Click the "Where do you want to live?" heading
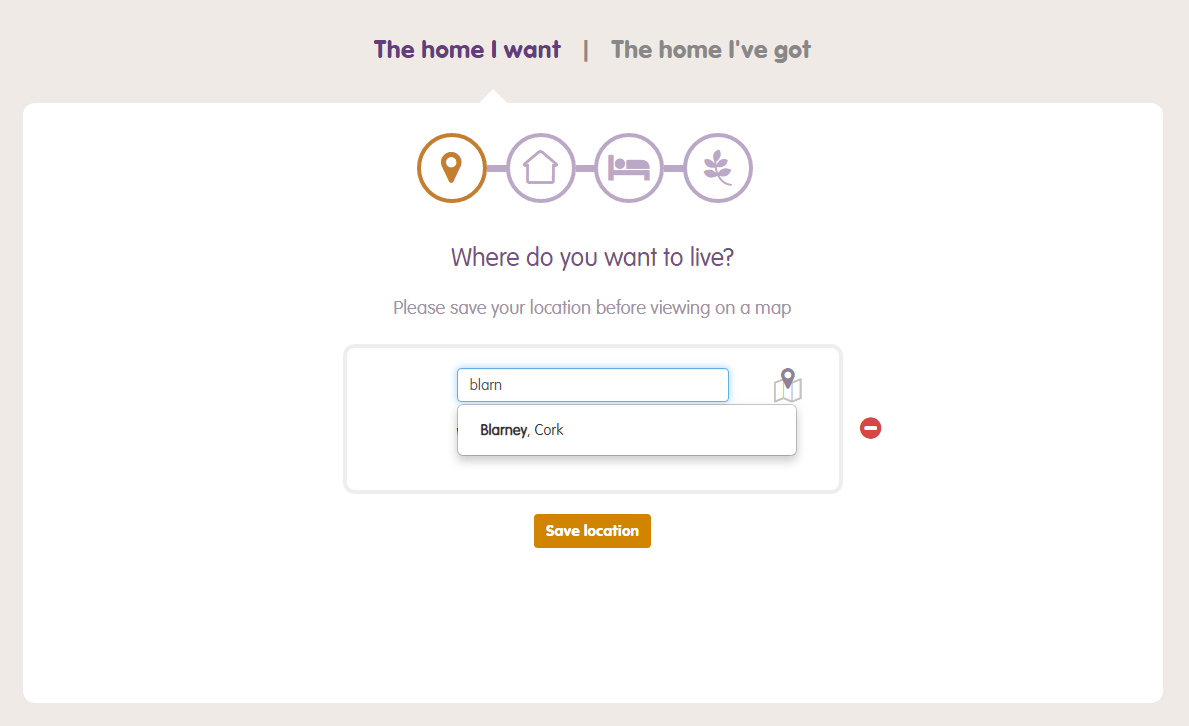Image resolution: width=1189 pixels, height=726 pixels. 592,257
